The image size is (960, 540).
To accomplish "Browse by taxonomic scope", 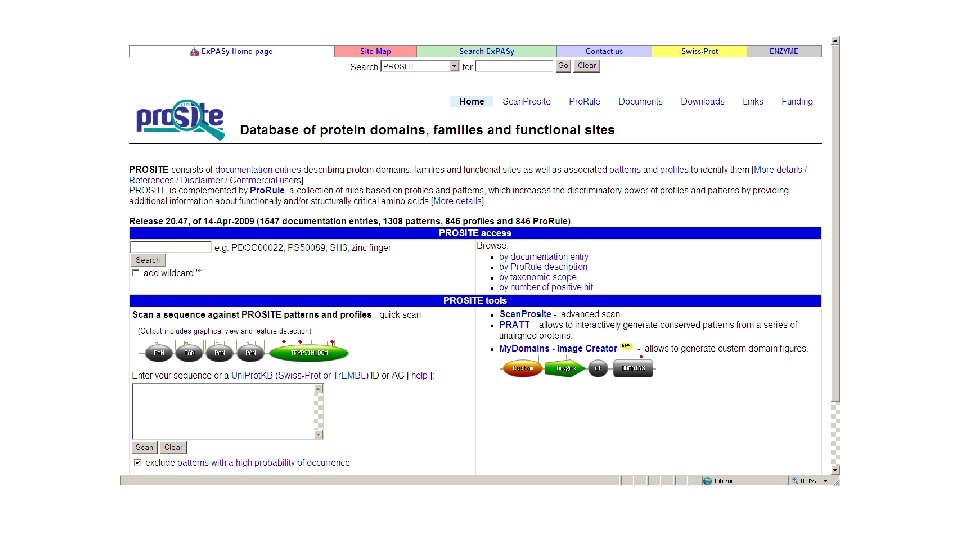I will [538, 277].
